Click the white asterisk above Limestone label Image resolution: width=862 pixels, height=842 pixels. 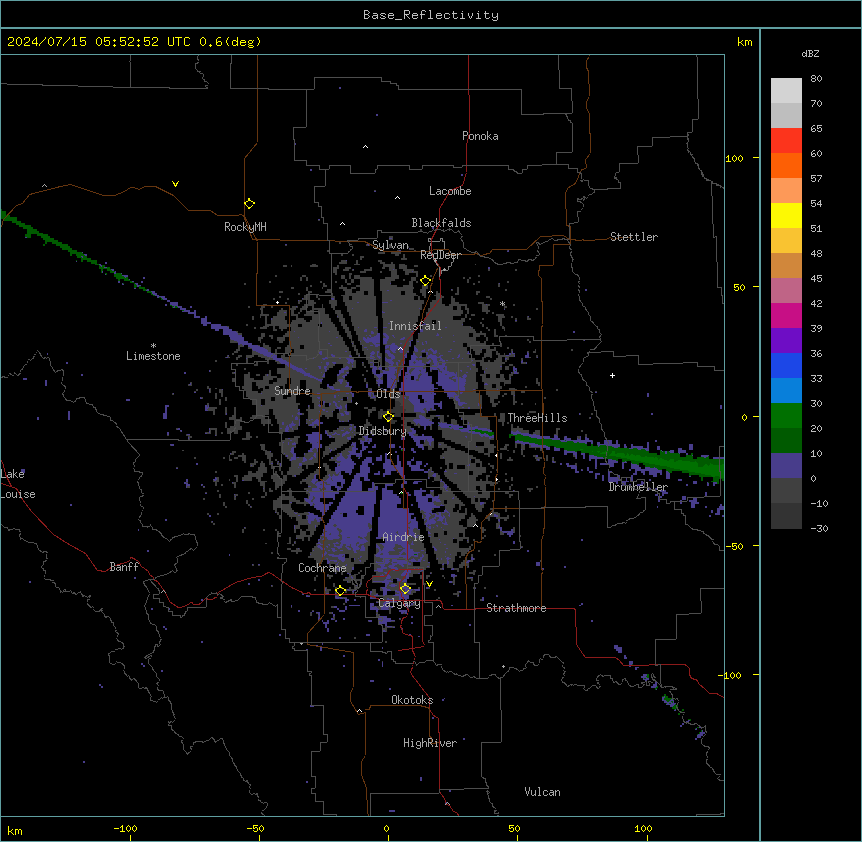pyautogui.click(x=153, y=346)
